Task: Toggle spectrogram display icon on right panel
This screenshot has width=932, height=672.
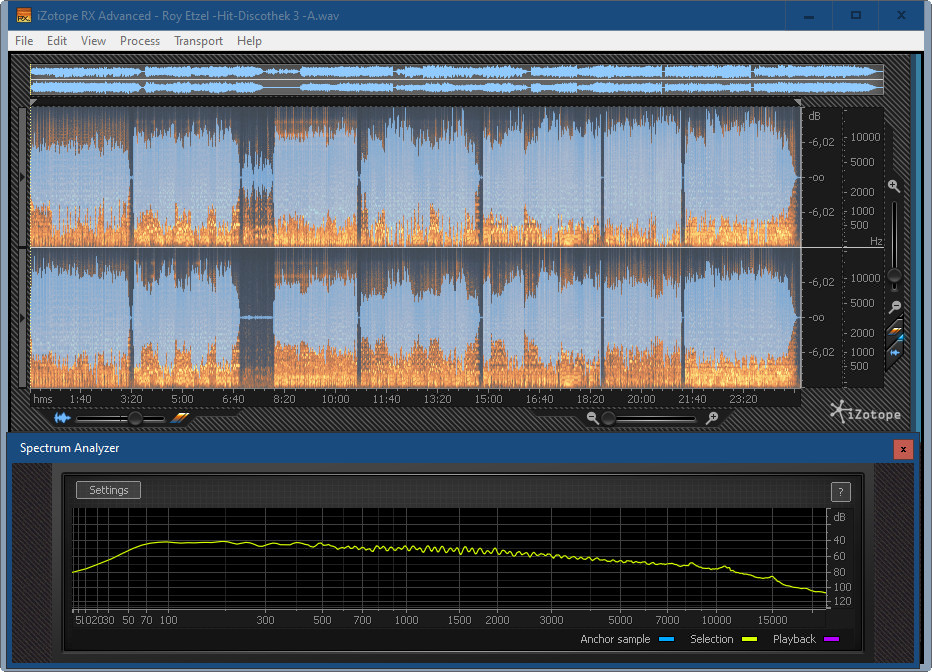Action: [x=896, y=331]
